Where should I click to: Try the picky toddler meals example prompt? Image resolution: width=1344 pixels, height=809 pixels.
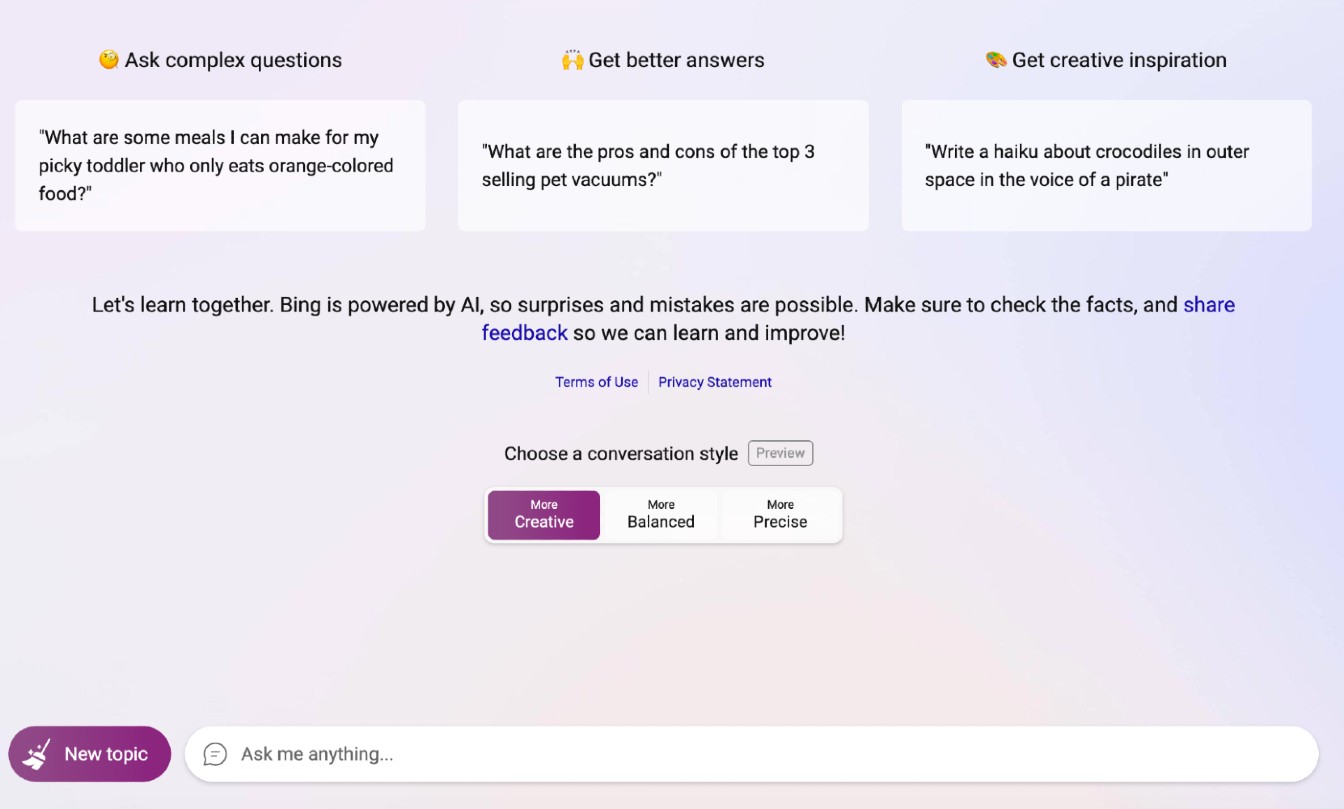click(x=220, y=166)
